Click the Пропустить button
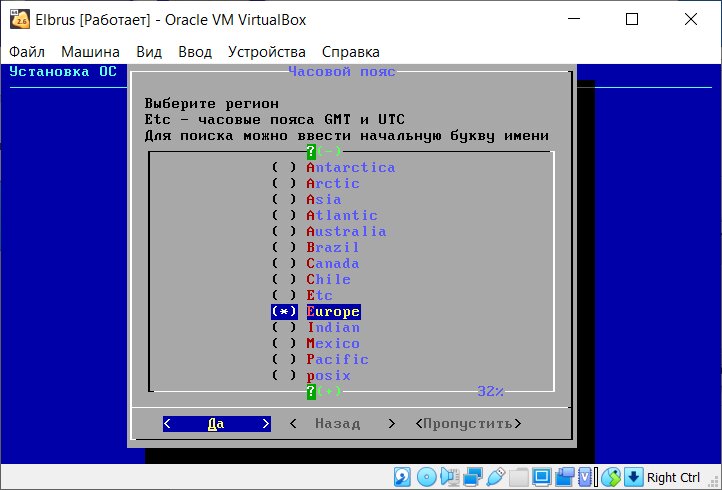The image size is (722, 490). 468,424
